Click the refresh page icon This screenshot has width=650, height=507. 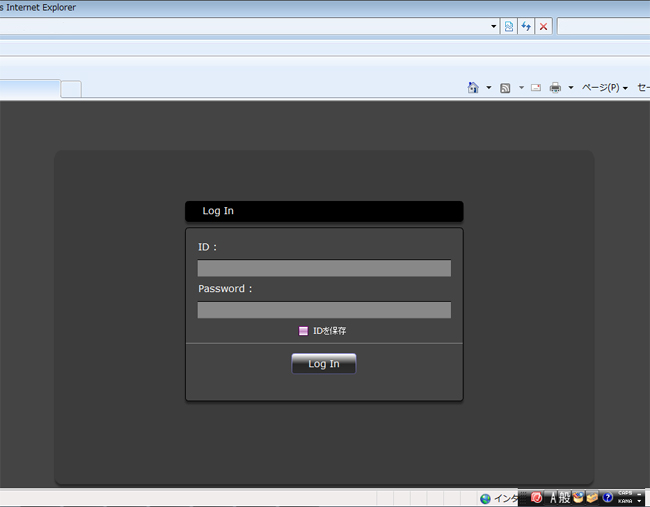526,26
